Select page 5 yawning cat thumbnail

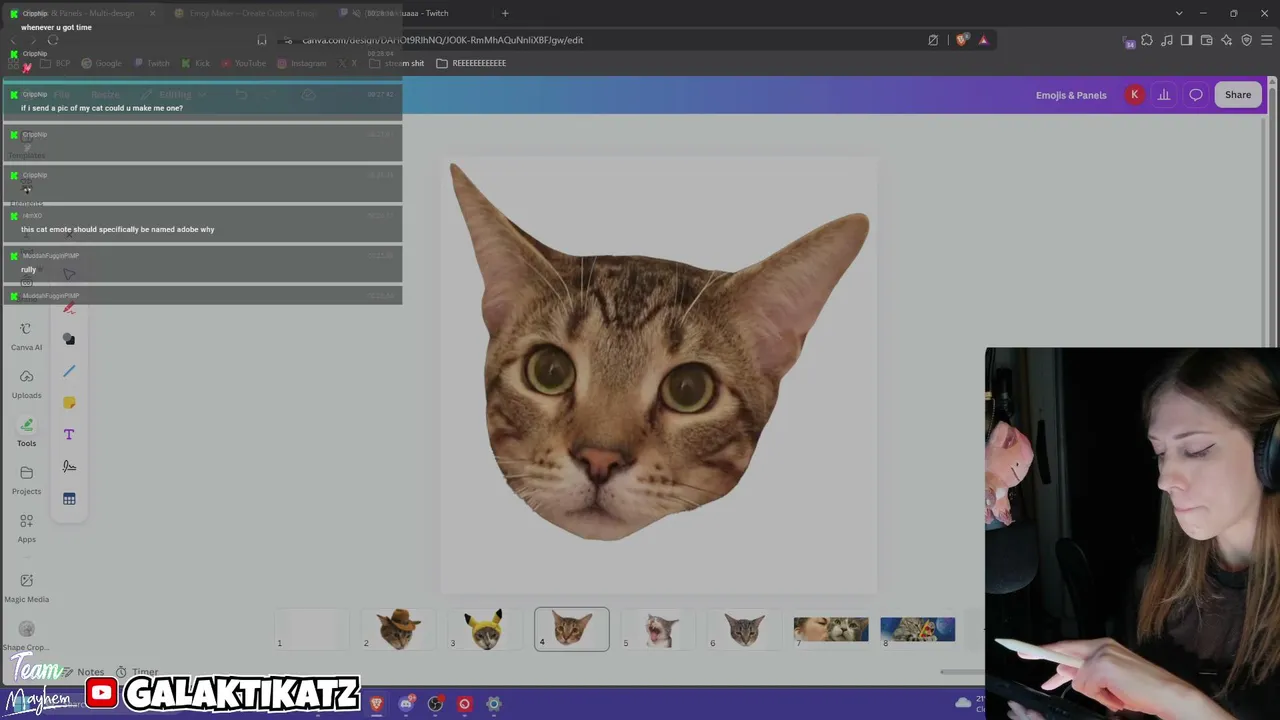[x=658, y=629]
